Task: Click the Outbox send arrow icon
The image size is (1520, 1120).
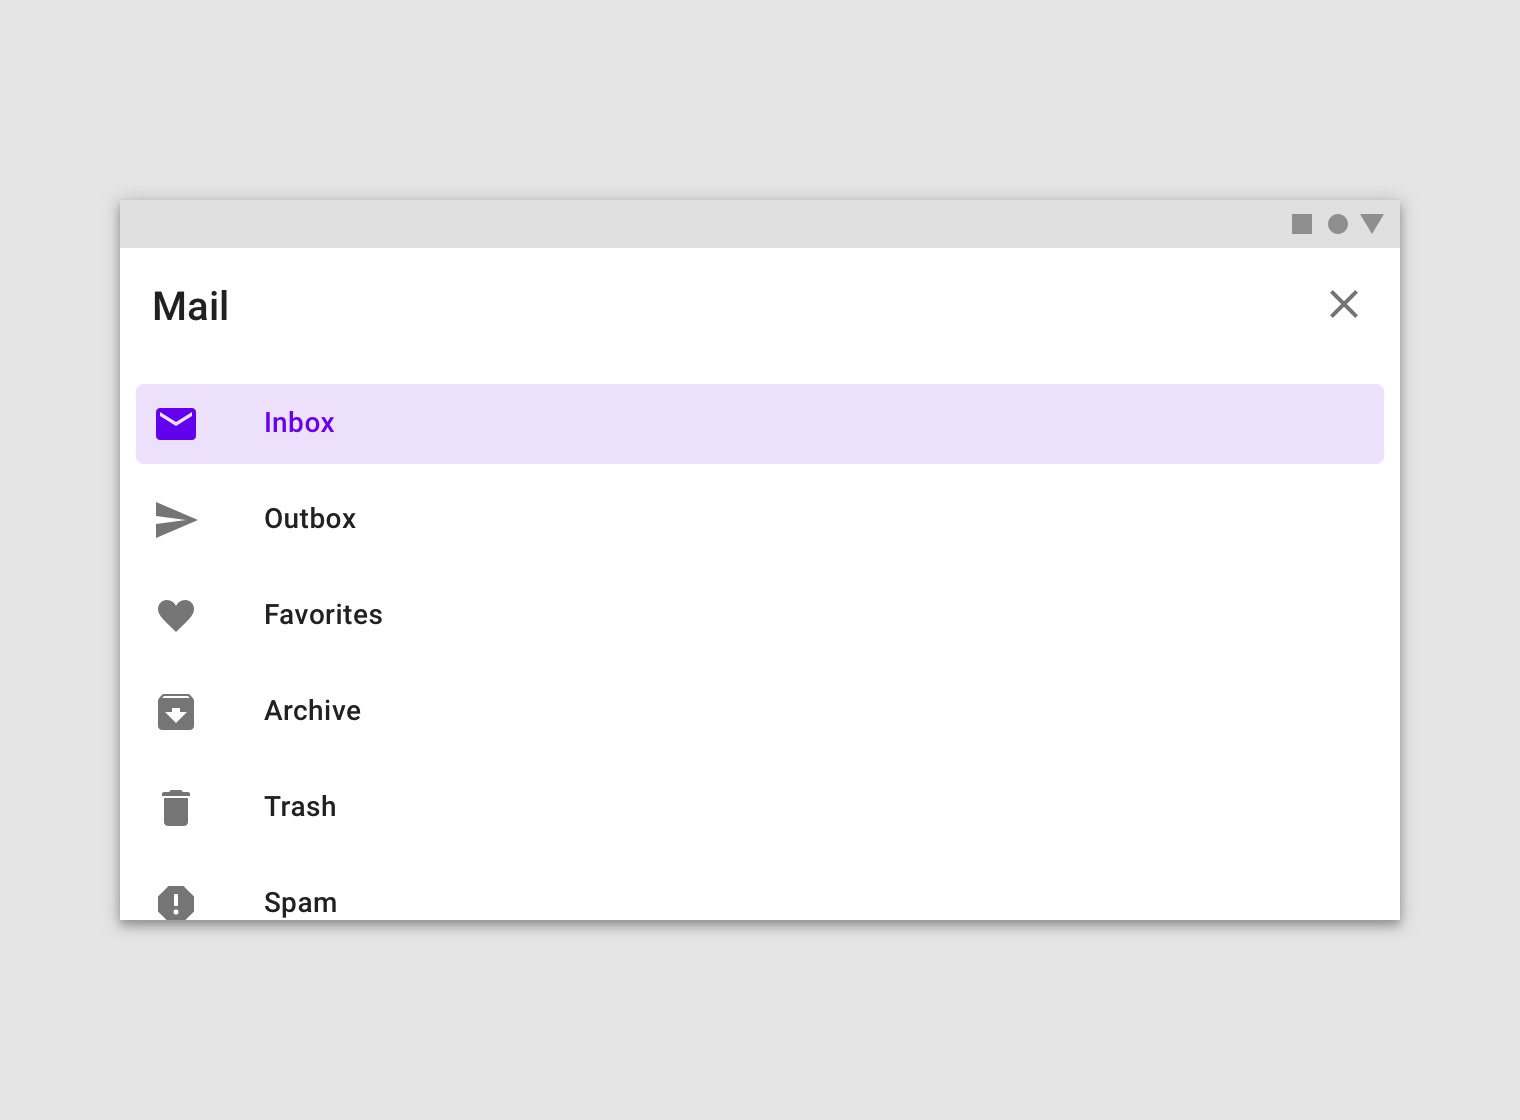Action: (177, 520)
